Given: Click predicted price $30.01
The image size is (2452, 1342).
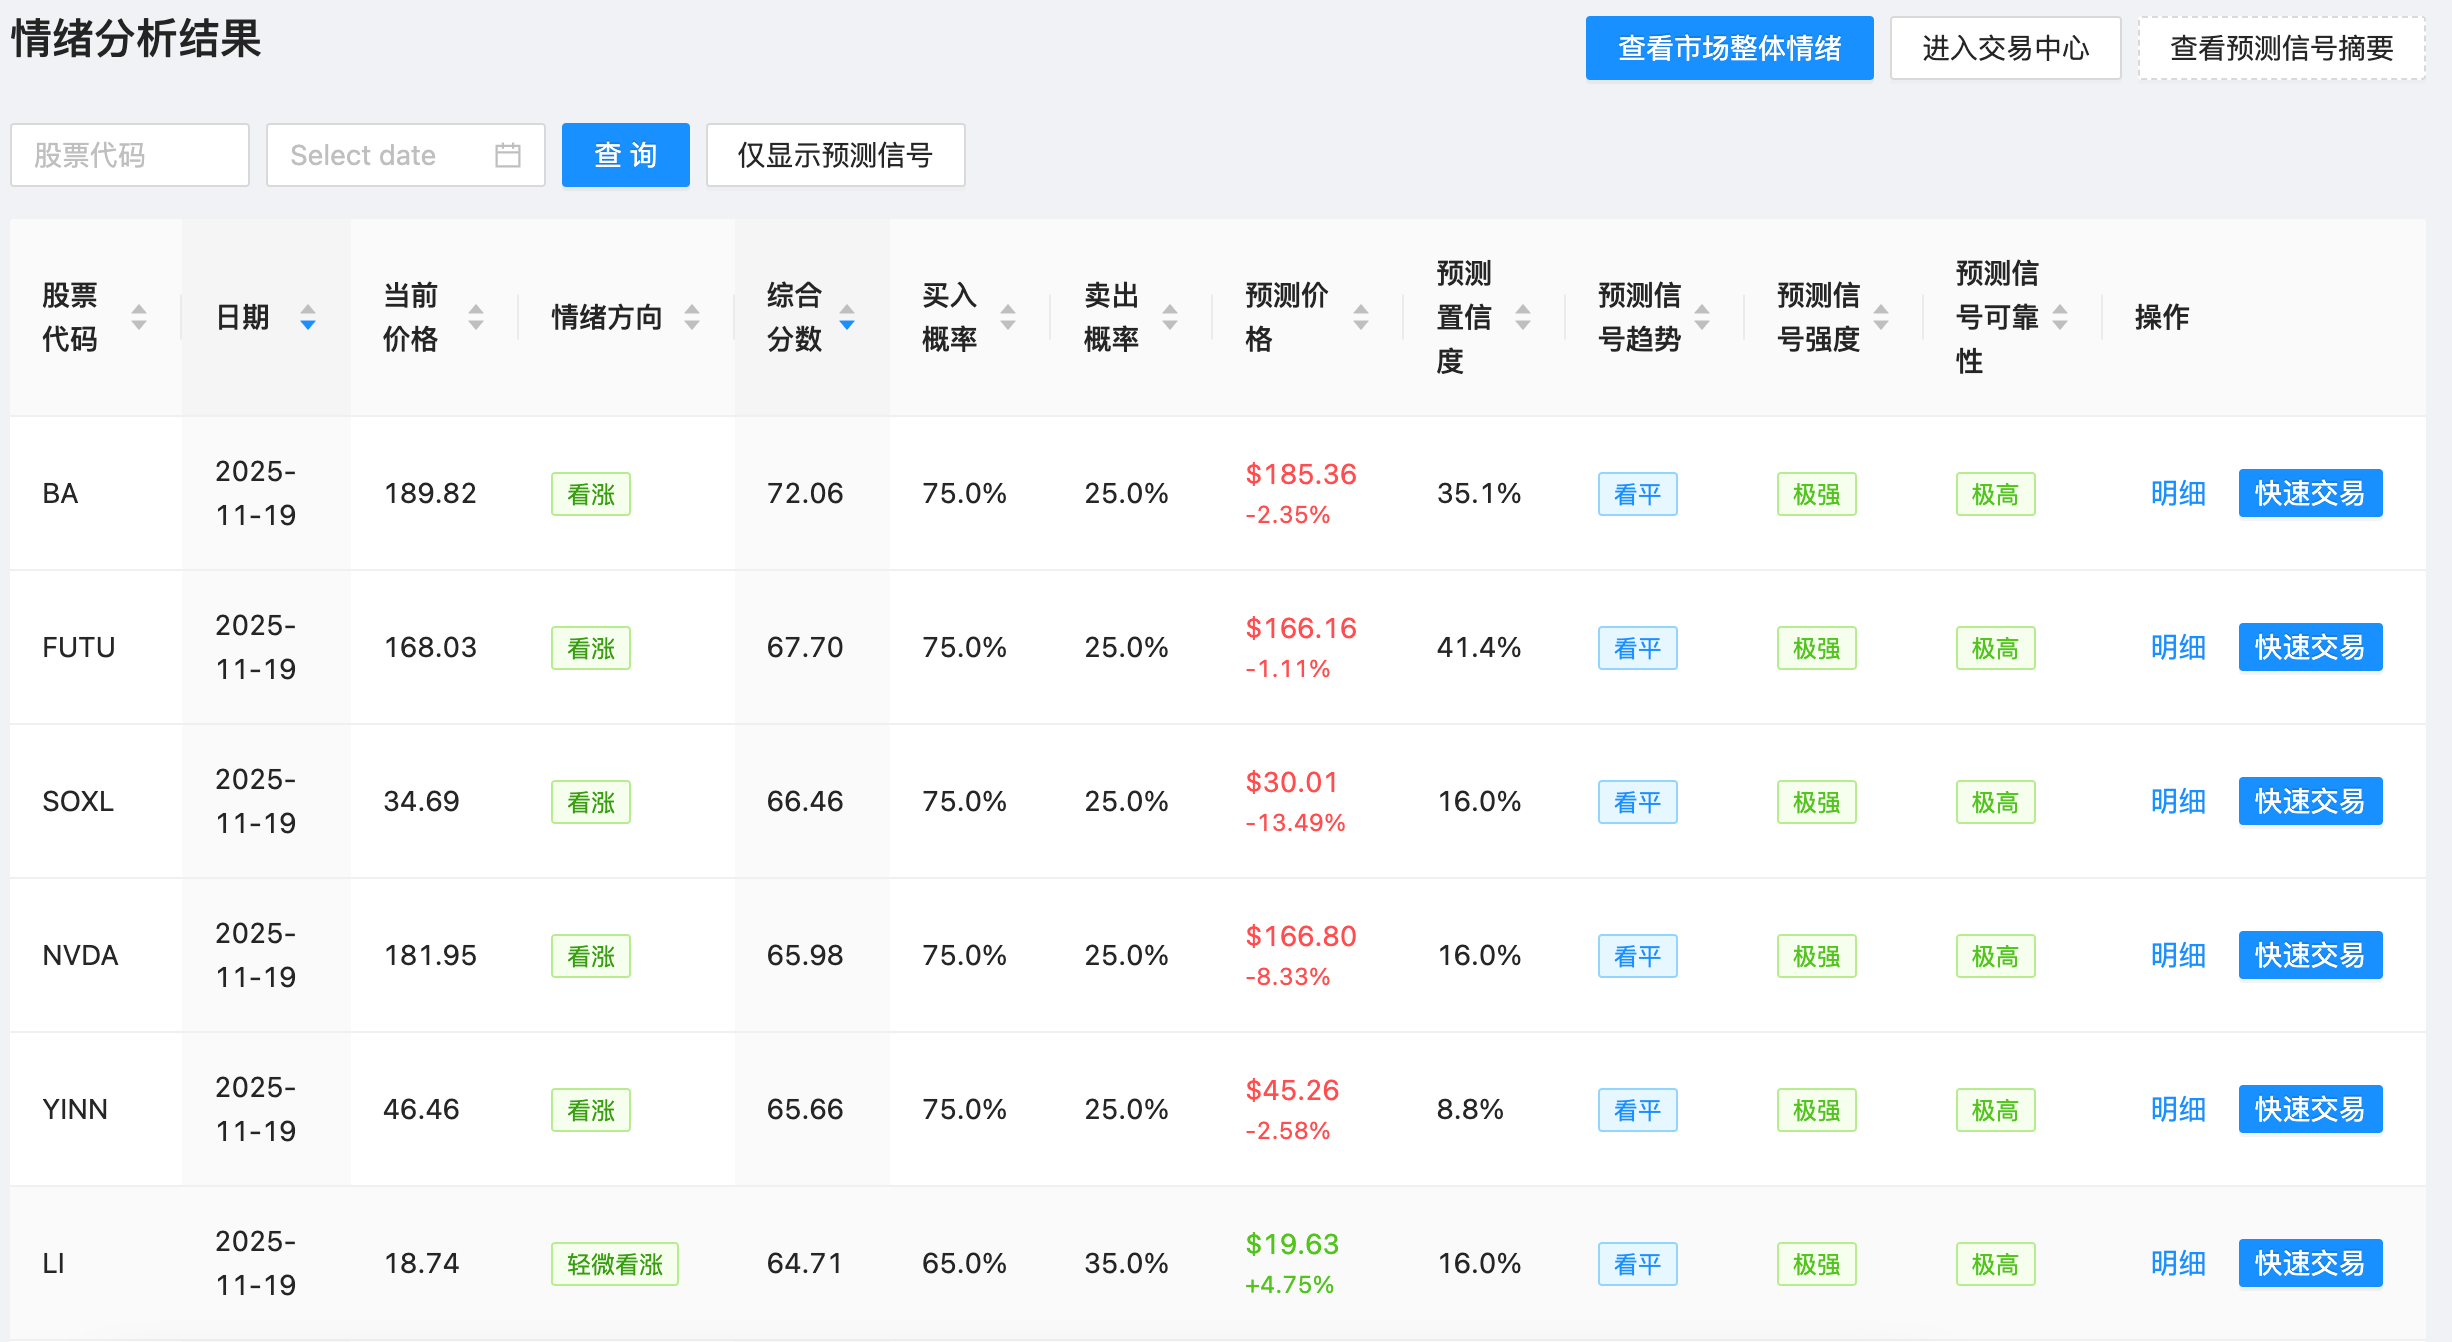Looking at the screenshot, I should click(x=1292, y=782).
